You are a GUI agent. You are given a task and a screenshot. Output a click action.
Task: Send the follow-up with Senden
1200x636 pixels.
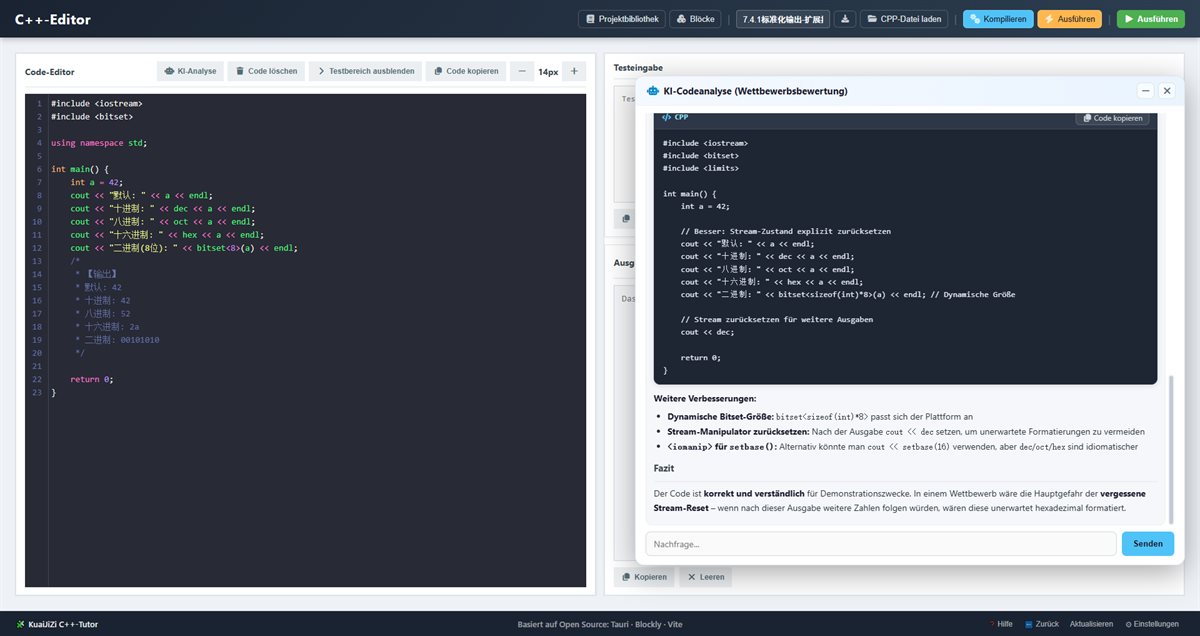pos(1148,544)
